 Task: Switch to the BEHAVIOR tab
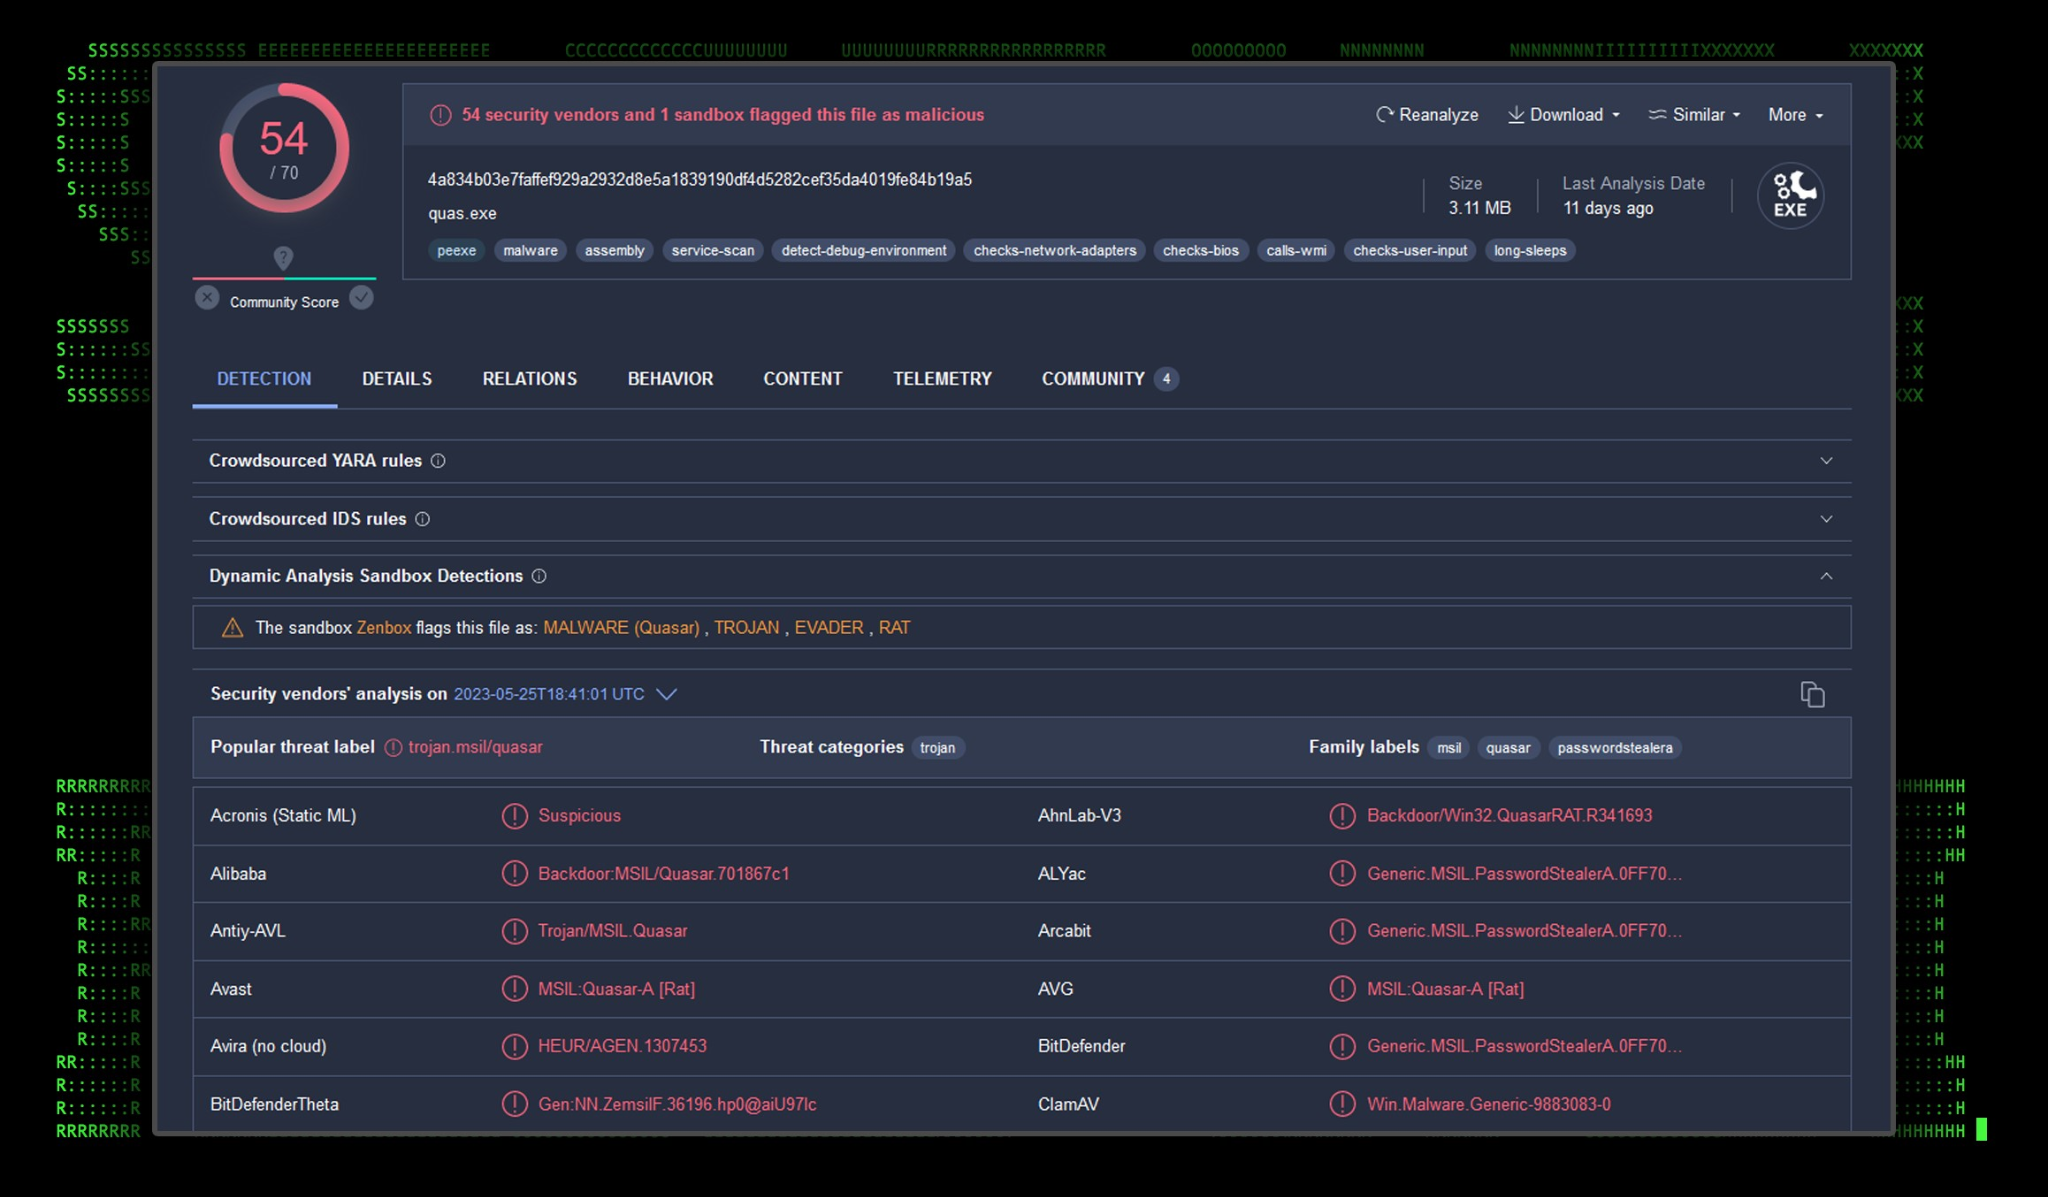(x=670, y=379)
